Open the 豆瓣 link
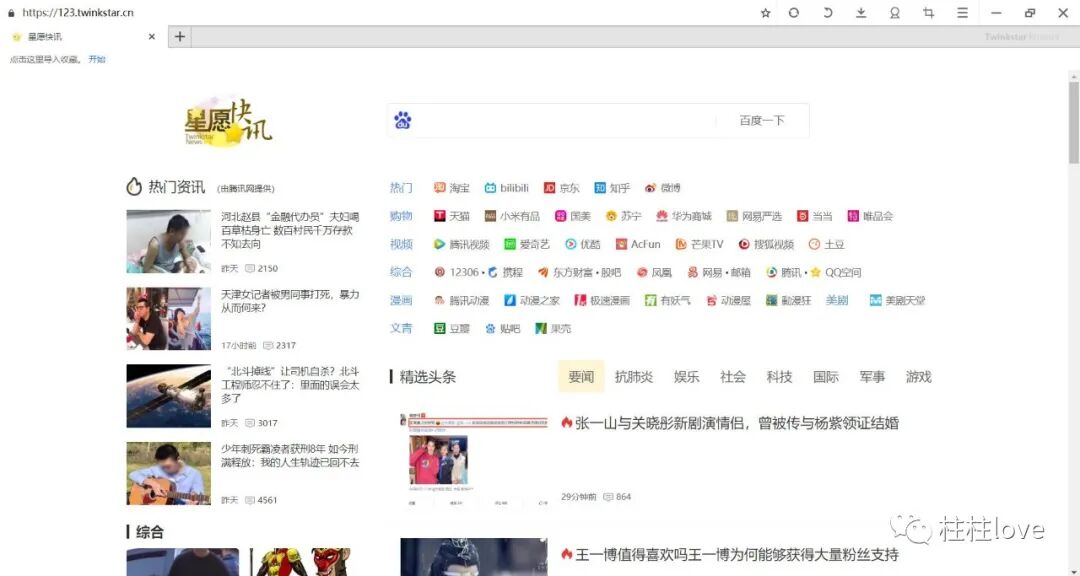 point(452,329)
